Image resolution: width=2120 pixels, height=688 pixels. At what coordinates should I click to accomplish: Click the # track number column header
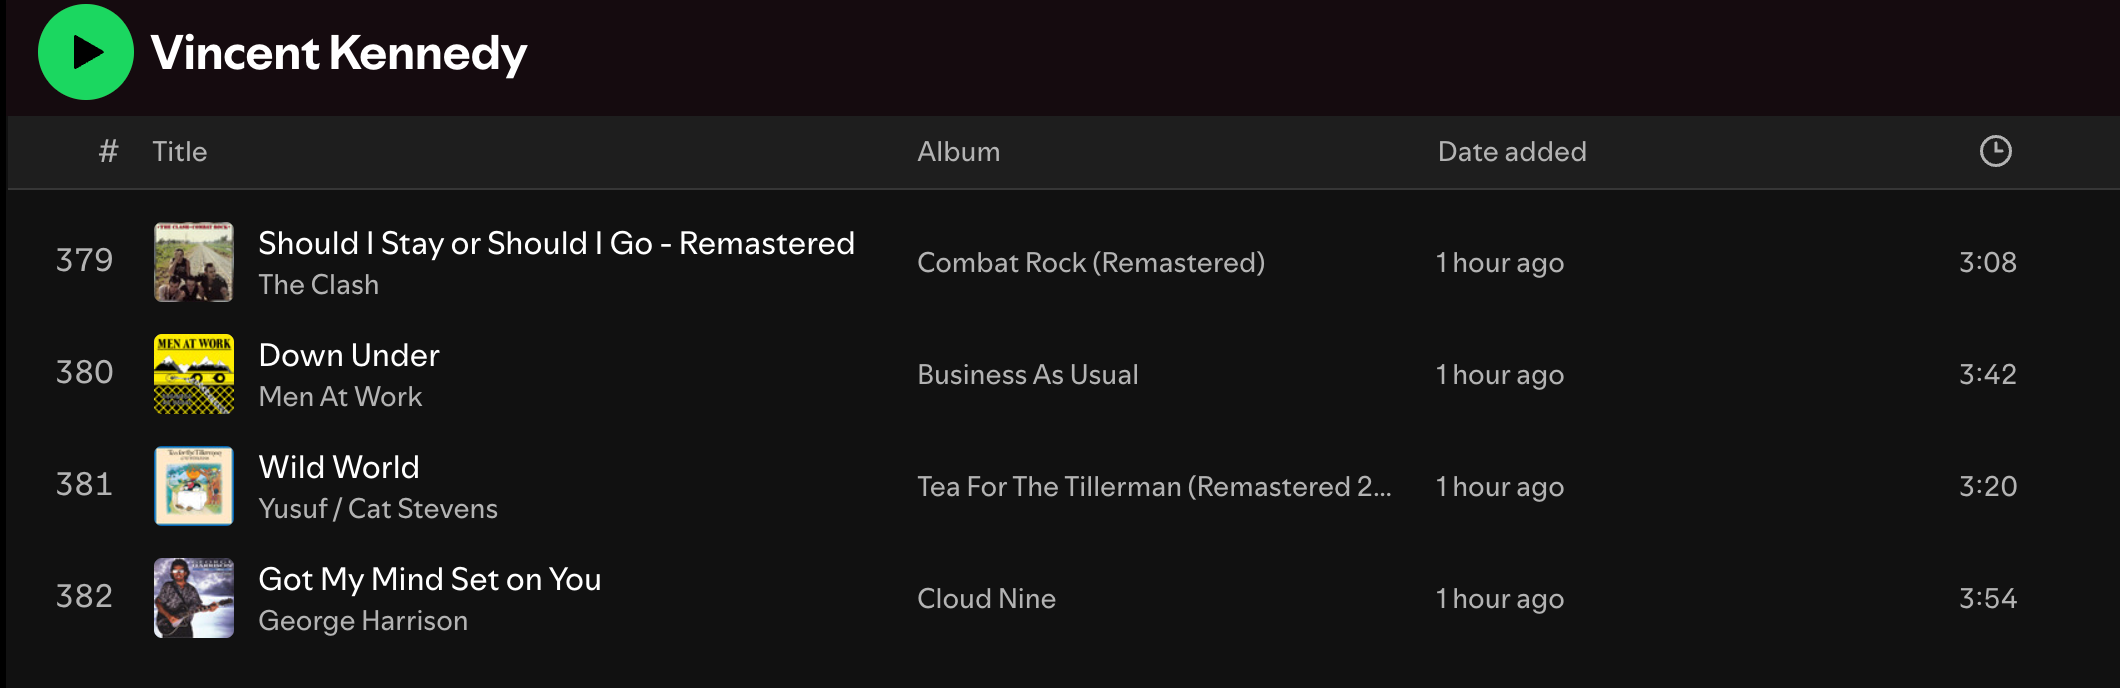pos(108,152)
